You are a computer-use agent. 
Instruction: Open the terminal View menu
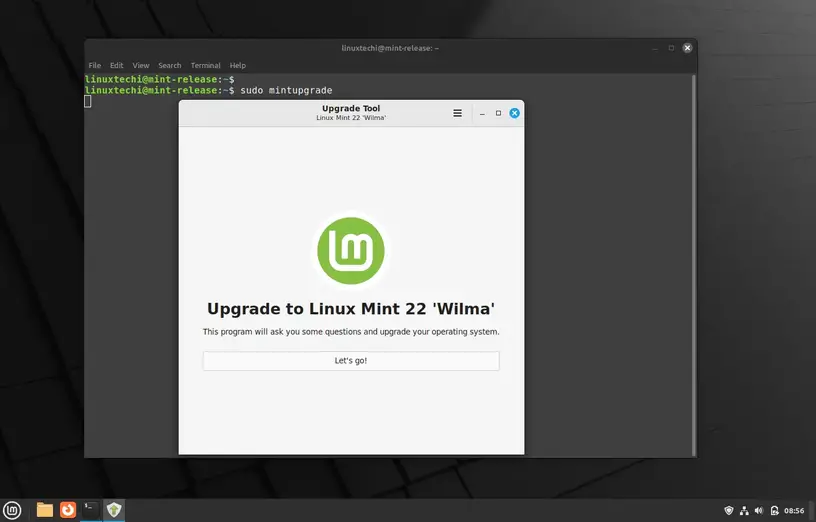point(141,66)
